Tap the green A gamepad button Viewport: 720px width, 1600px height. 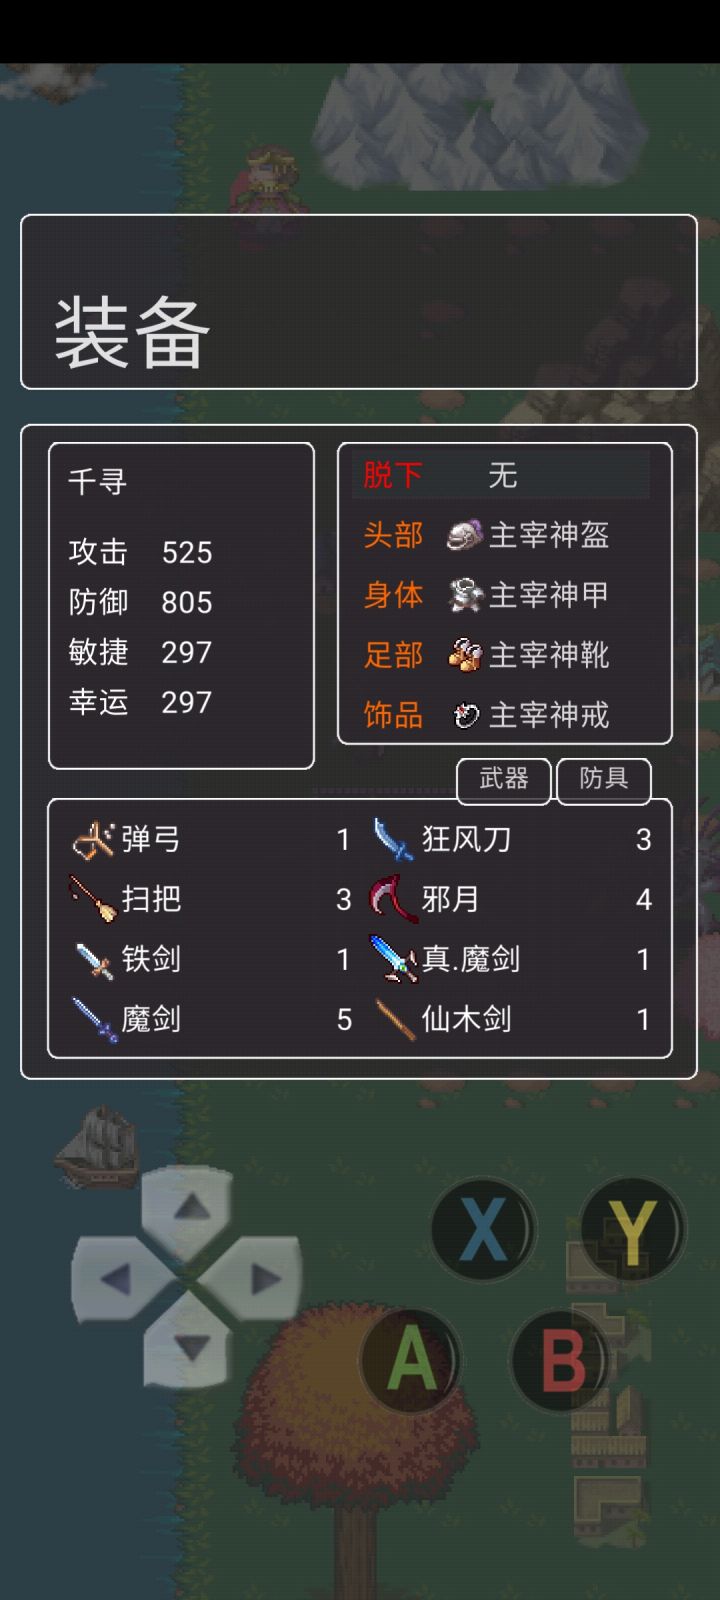click(x=411, y=1360)
